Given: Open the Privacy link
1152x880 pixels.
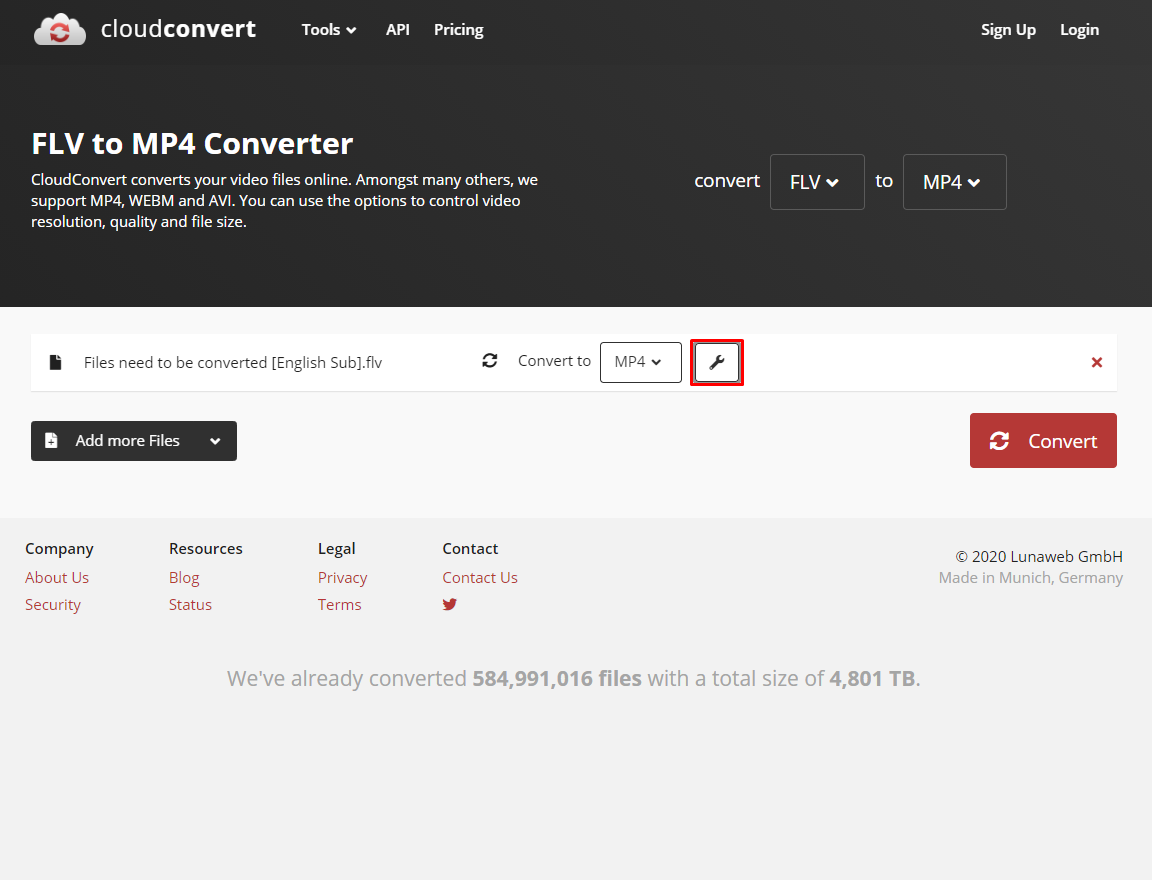Looking at the screenshot, I should click(342, 578).
